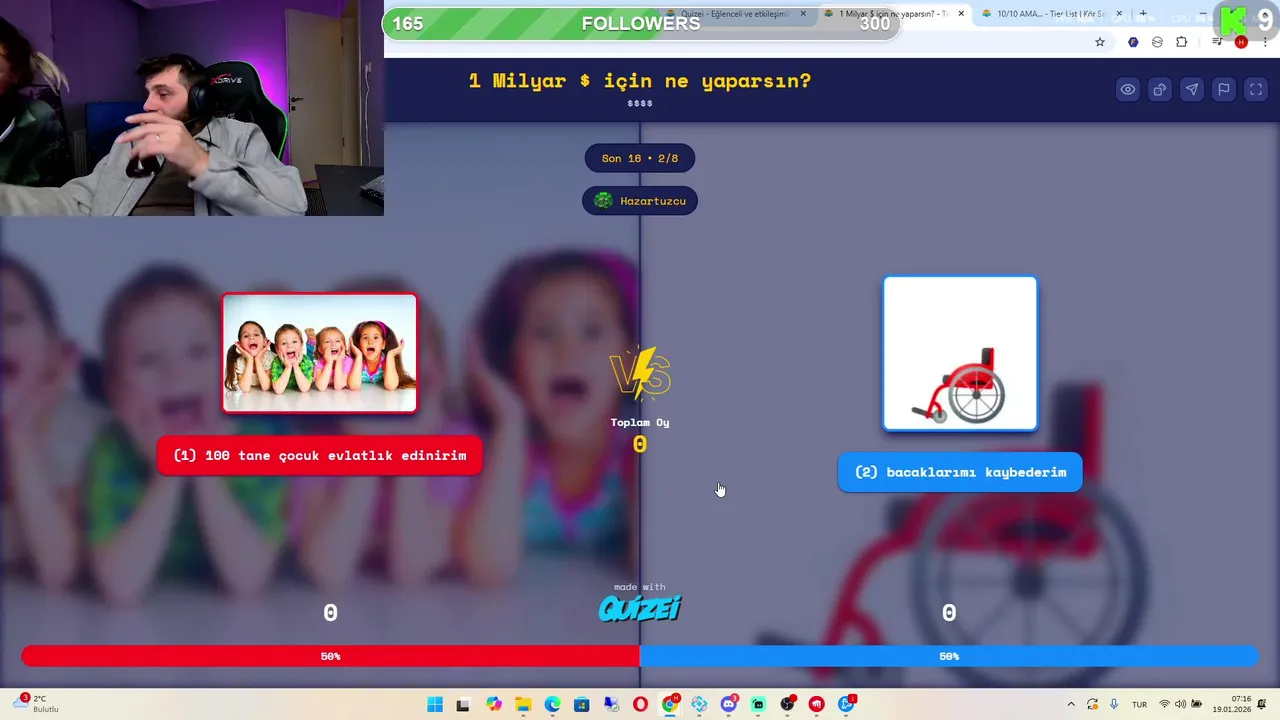1280x720 pixels.
Task: Click the children photo thumbnail
Action: pos(320,353)
